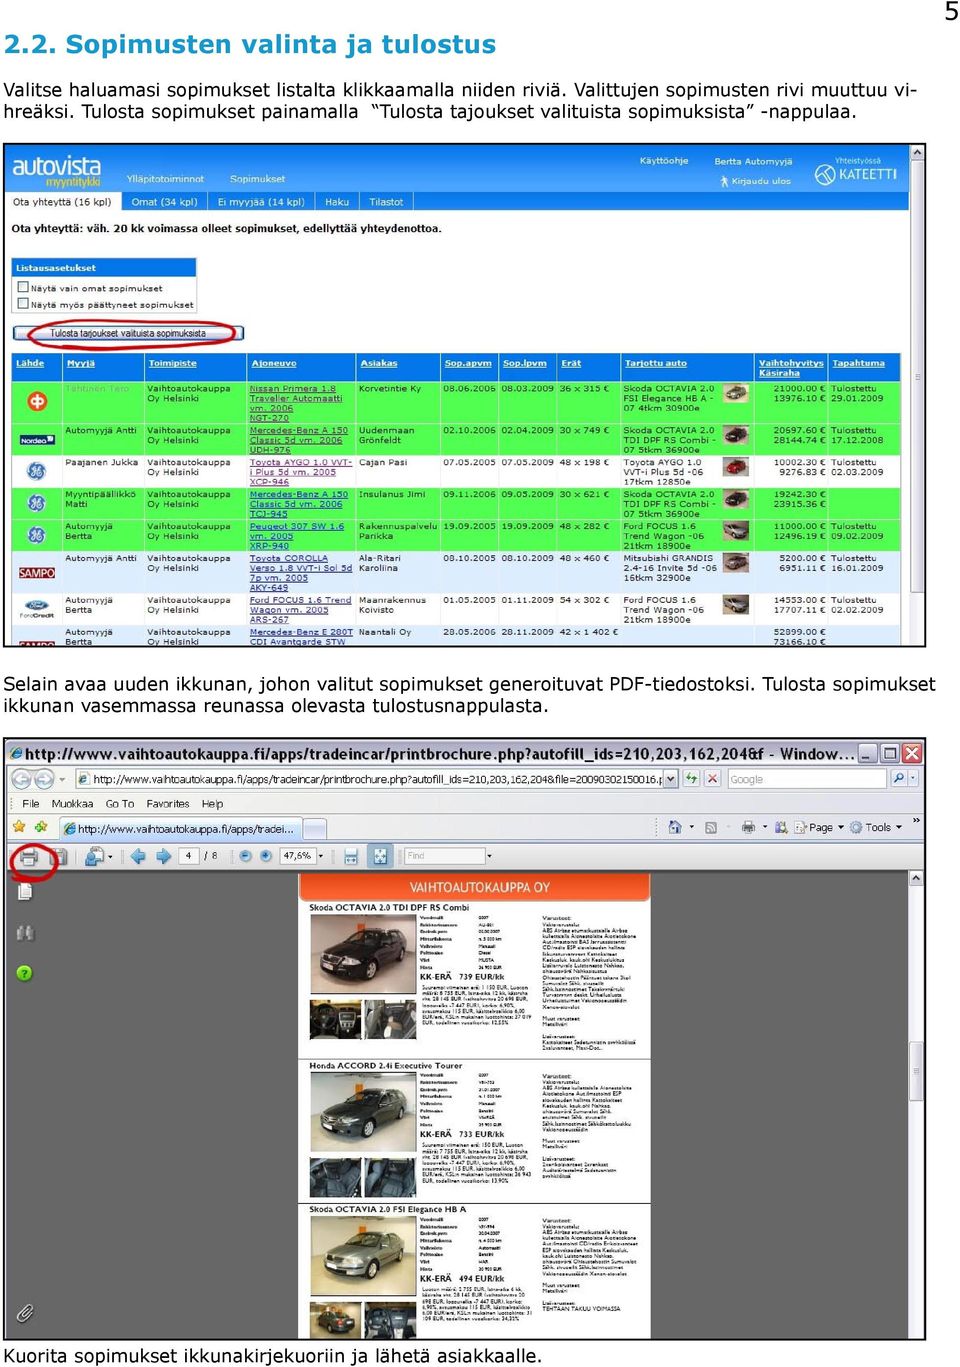Click the browser Home icon

point(675,827)
